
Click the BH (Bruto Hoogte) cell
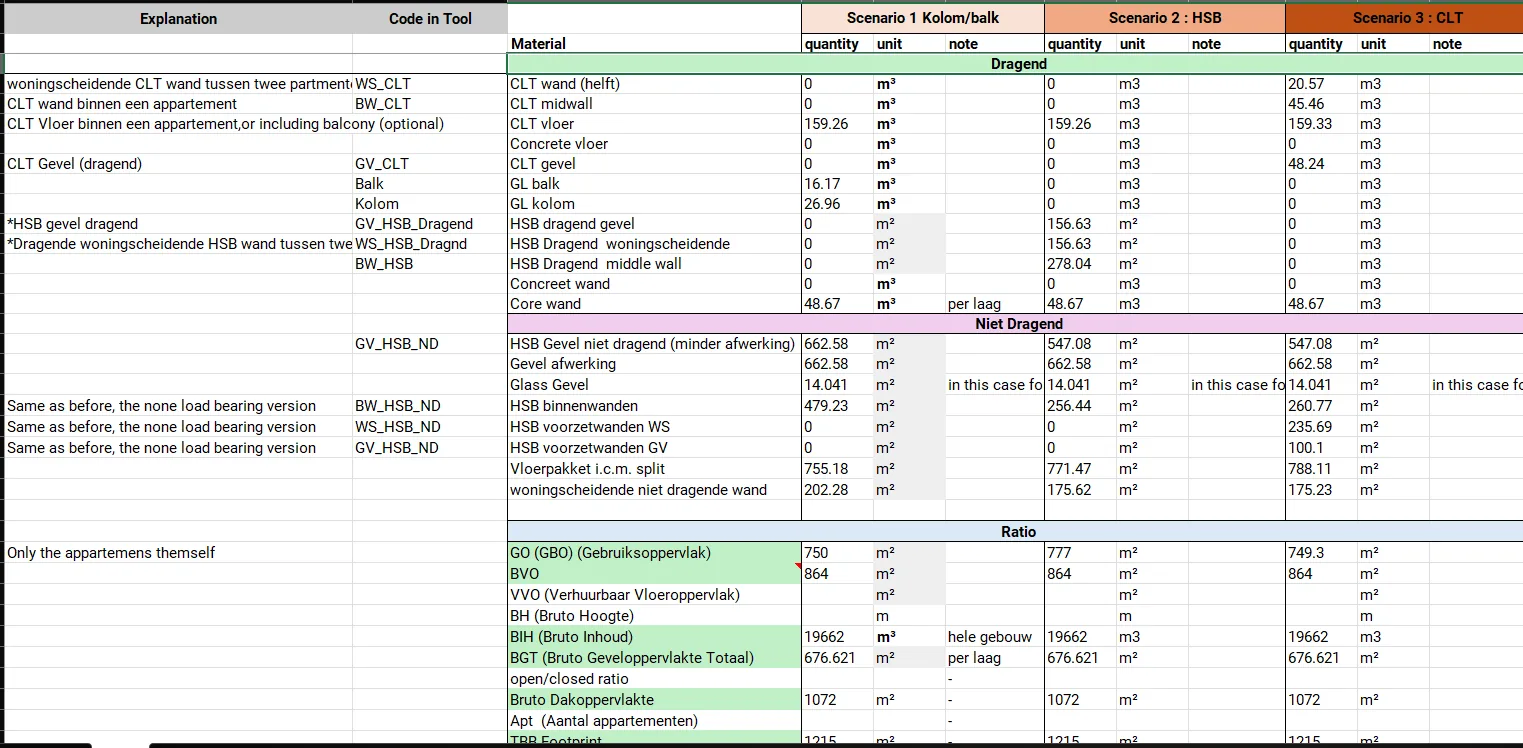pyautogui.click(x=654, y=616)
